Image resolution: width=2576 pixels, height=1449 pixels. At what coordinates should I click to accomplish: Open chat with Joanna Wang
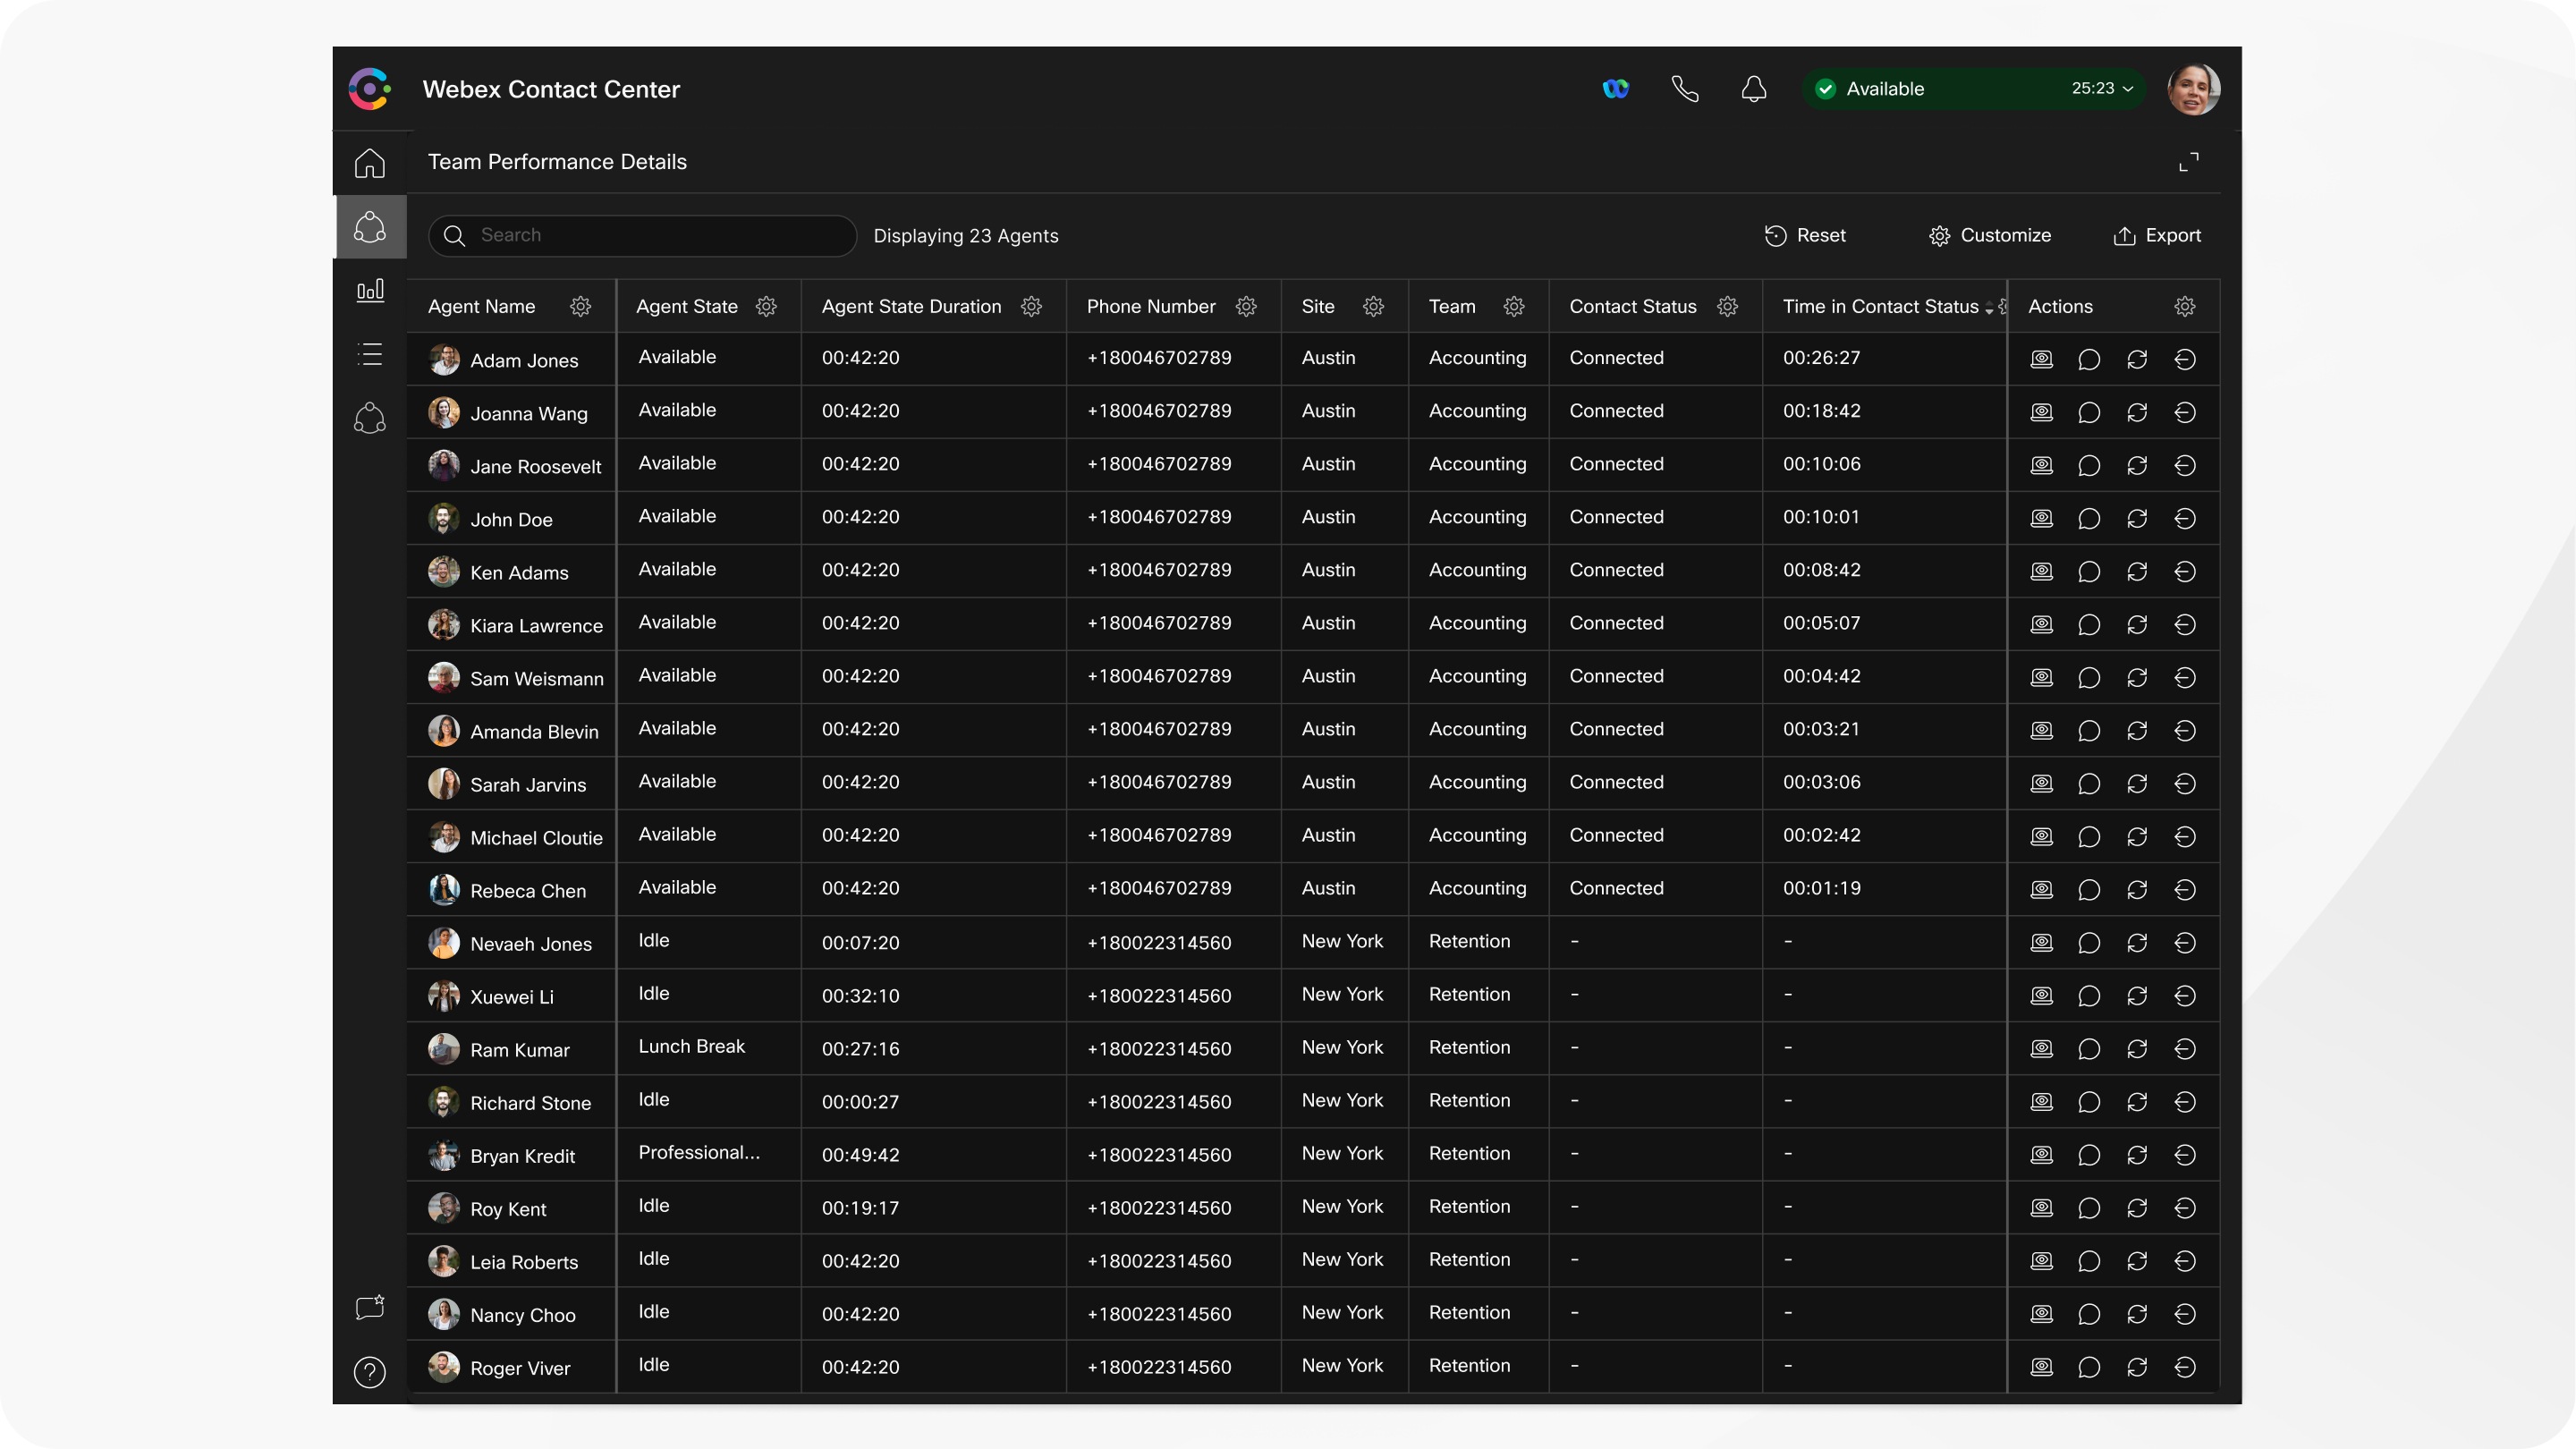(x=2088, y=412)
